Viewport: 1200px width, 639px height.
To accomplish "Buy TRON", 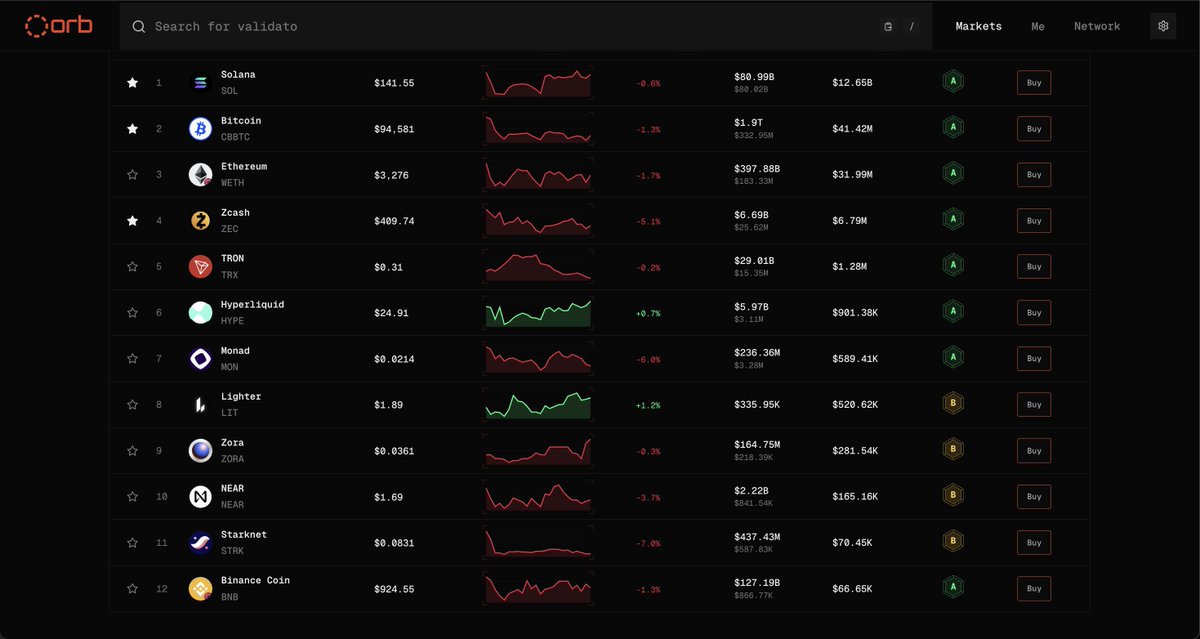I will pos(1034,267).
